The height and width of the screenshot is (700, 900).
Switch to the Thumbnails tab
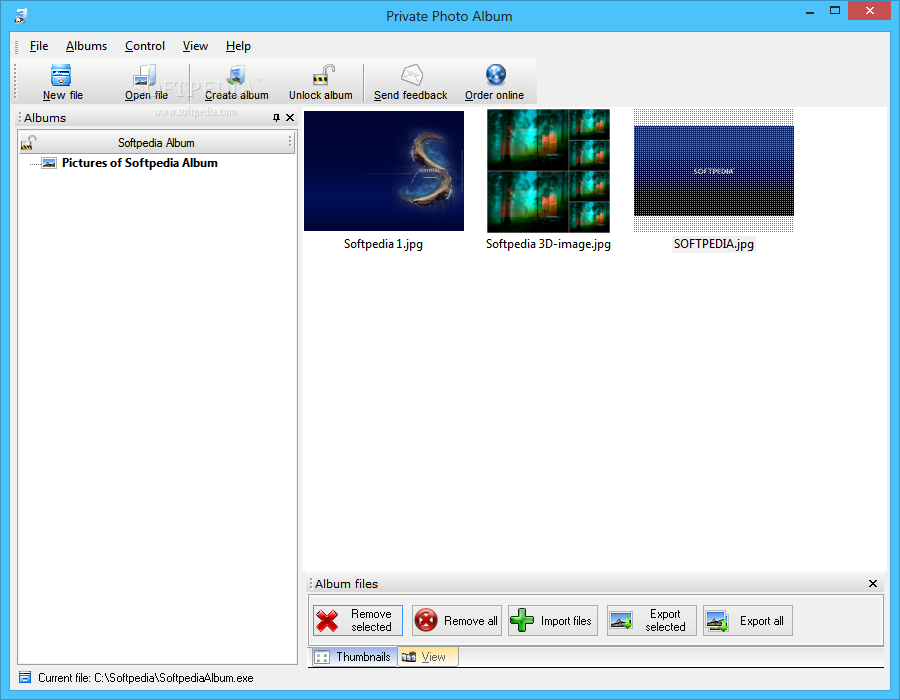354,657
